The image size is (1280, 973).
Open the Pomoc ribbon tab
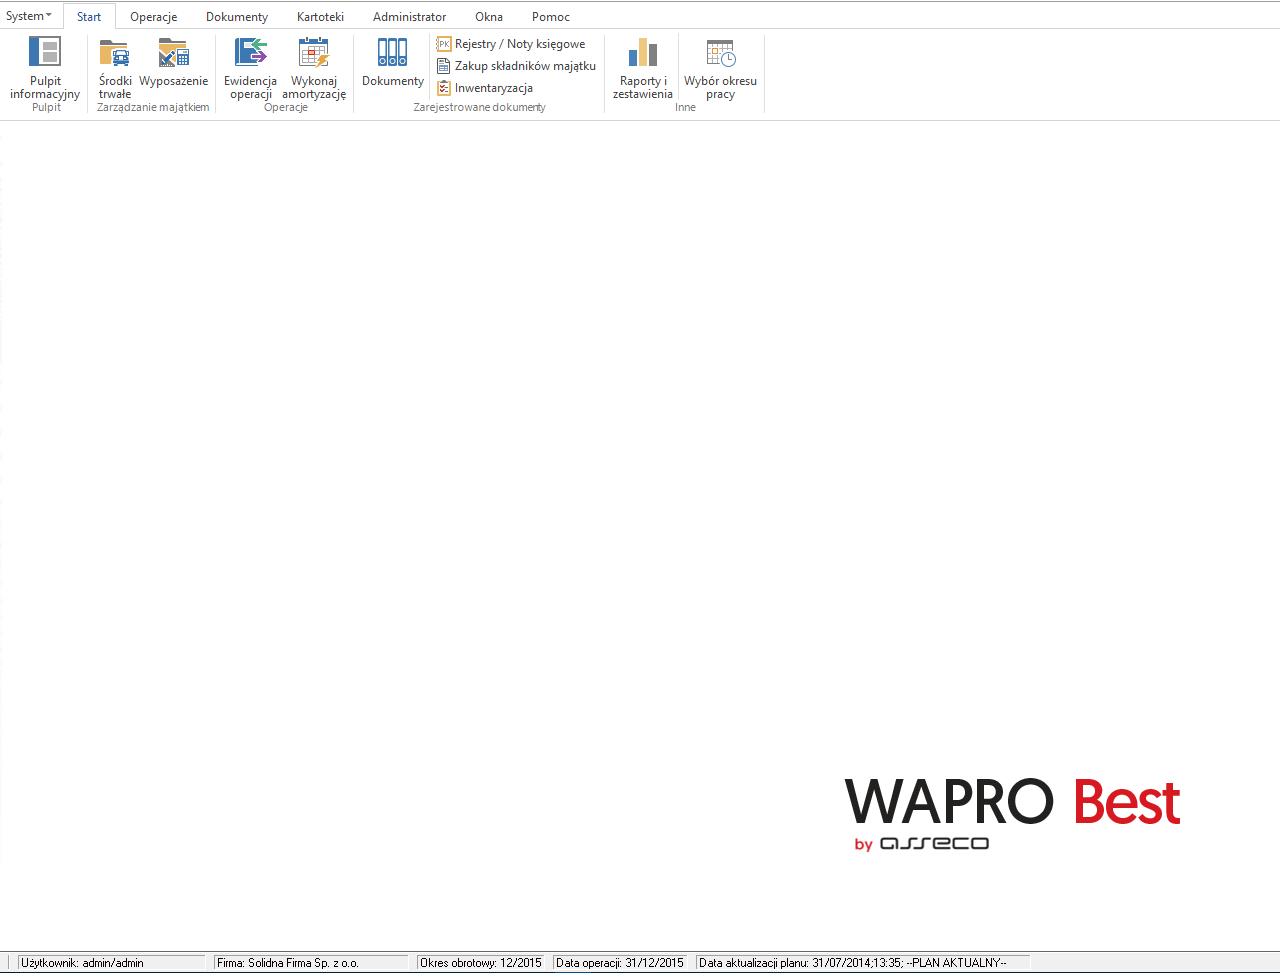[x=551, y=16]
